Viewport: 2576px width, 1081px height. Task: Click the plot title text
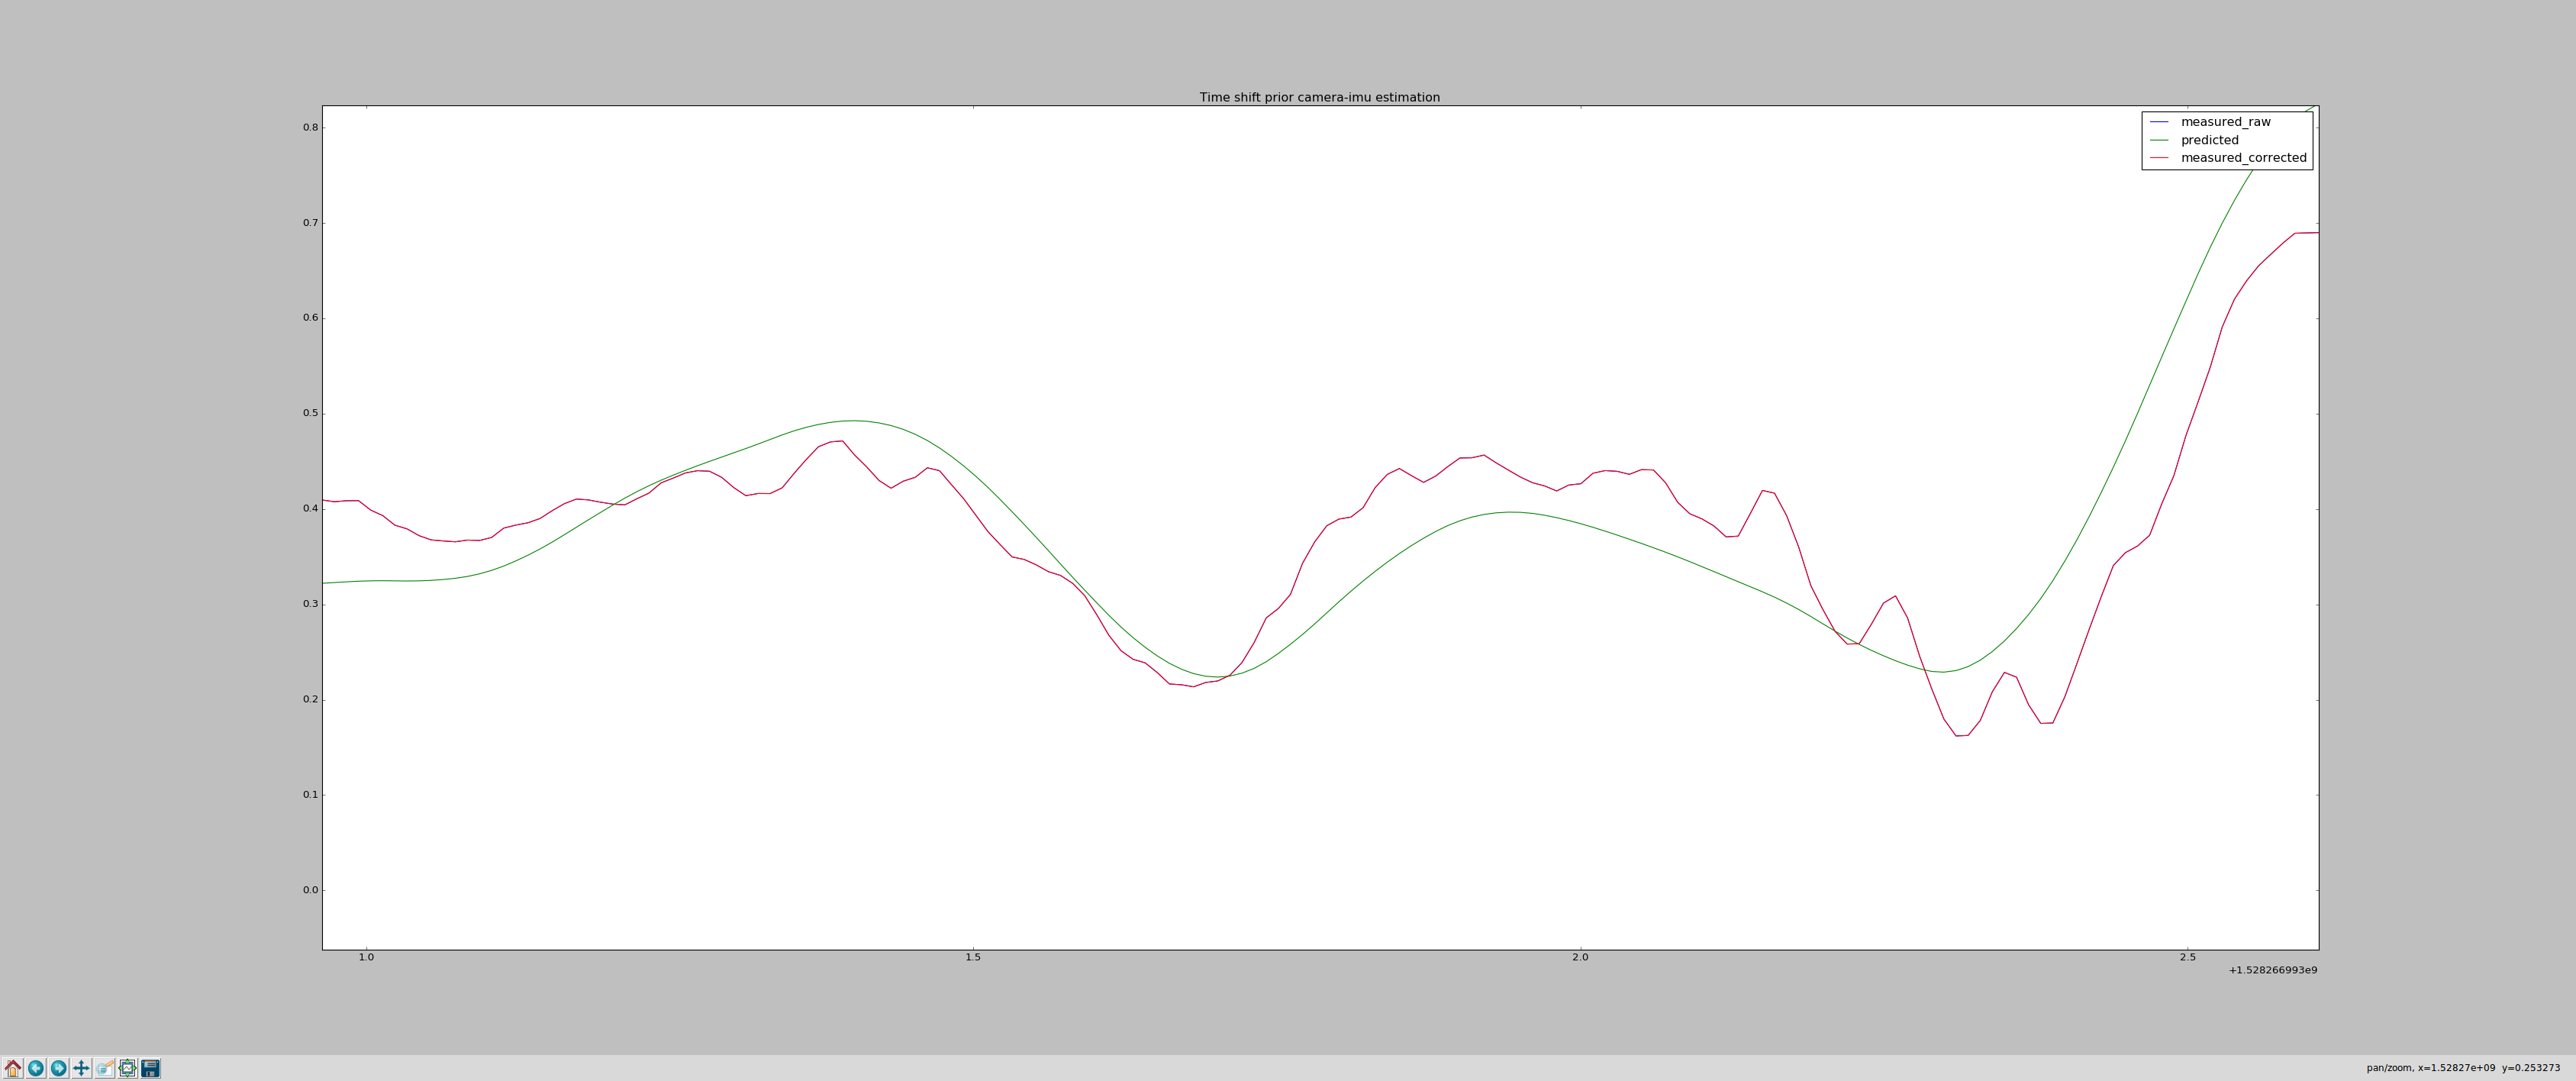[x=1320, y=97]
